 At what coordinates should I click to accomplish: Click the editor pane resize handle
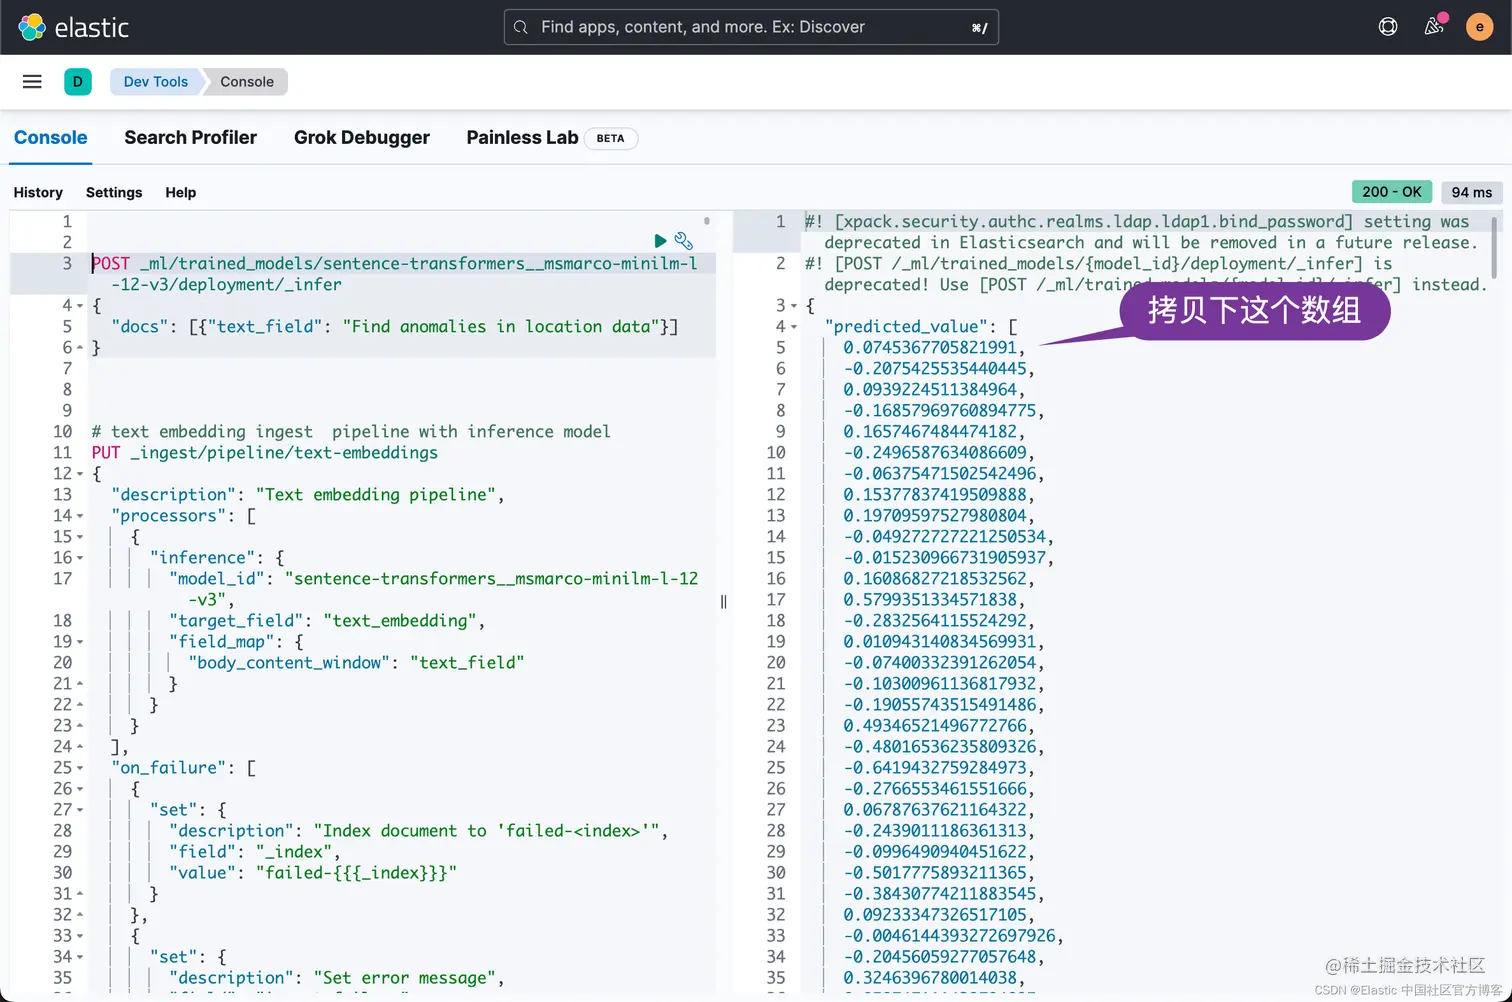click(724, 601)
